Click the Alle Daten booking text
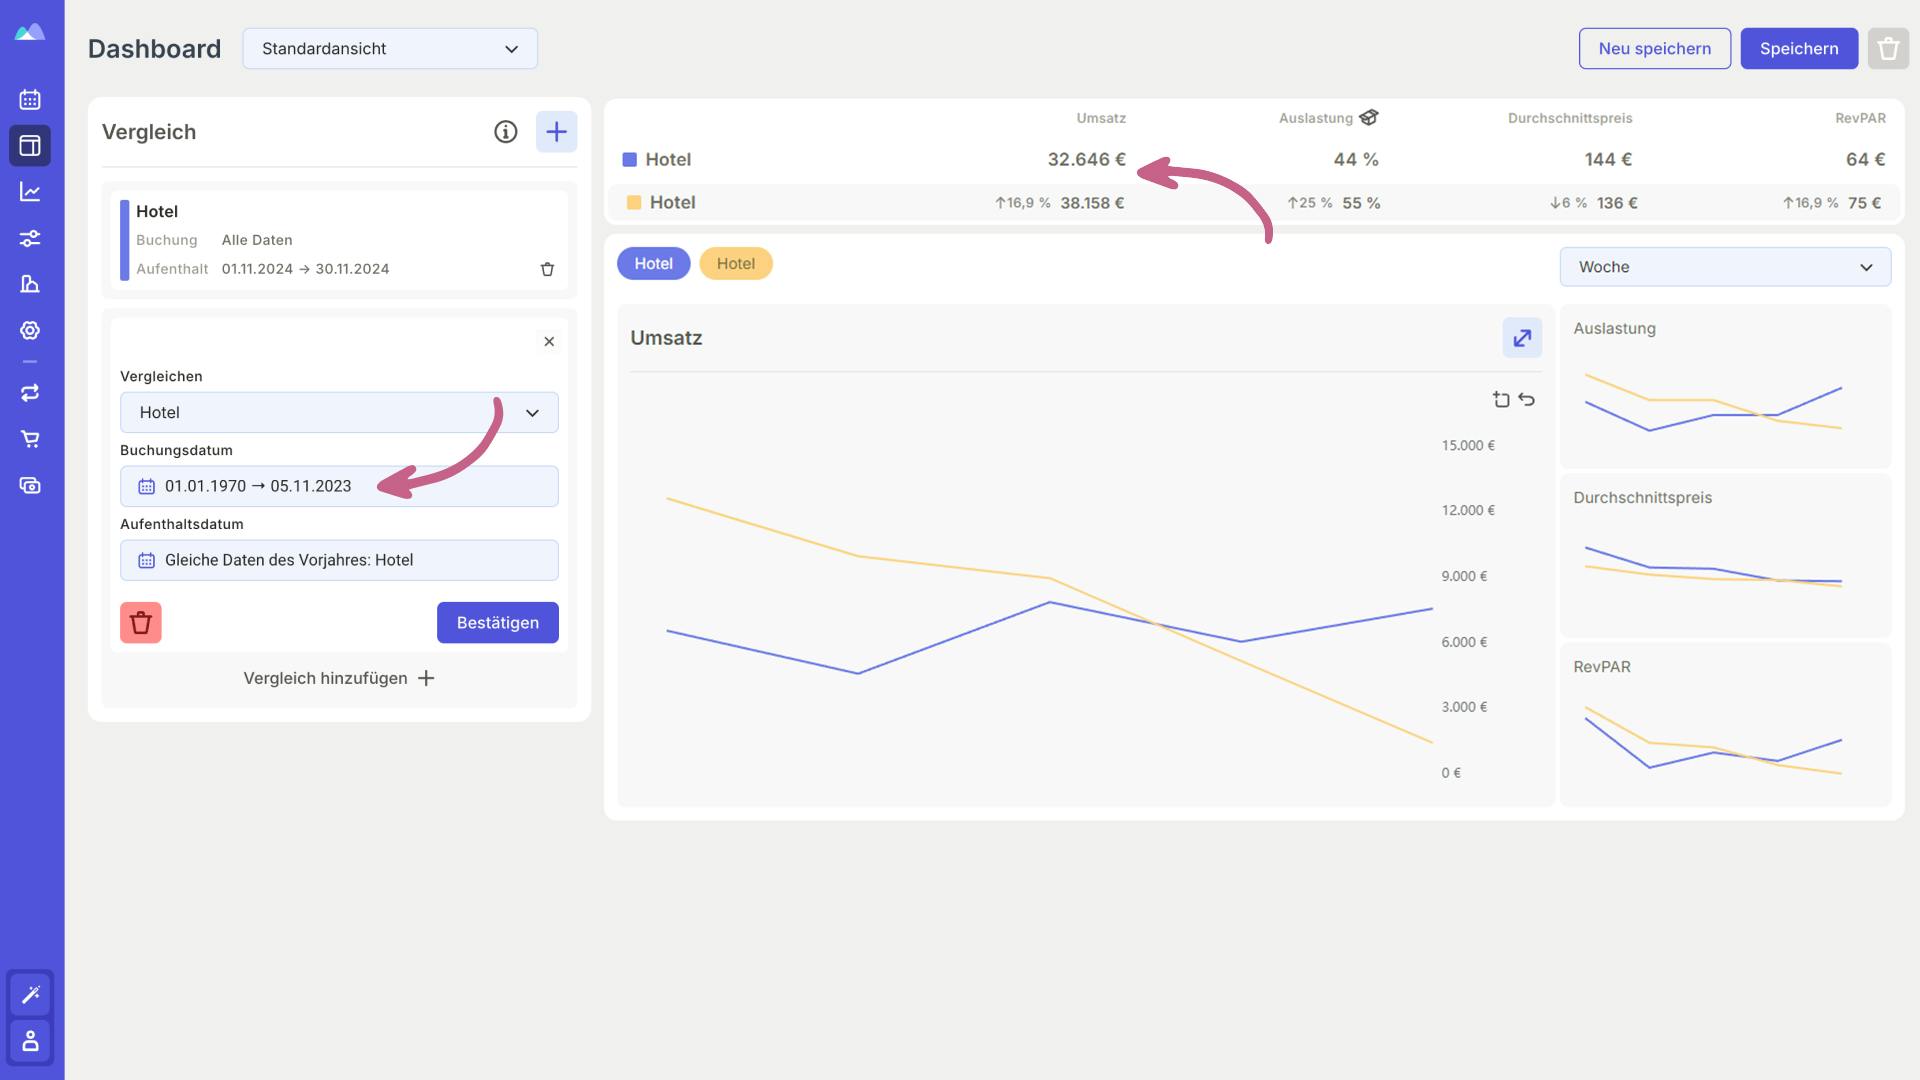This screenshot has width=1920, height=1080. pyautogui.click(x=257, y=240)
